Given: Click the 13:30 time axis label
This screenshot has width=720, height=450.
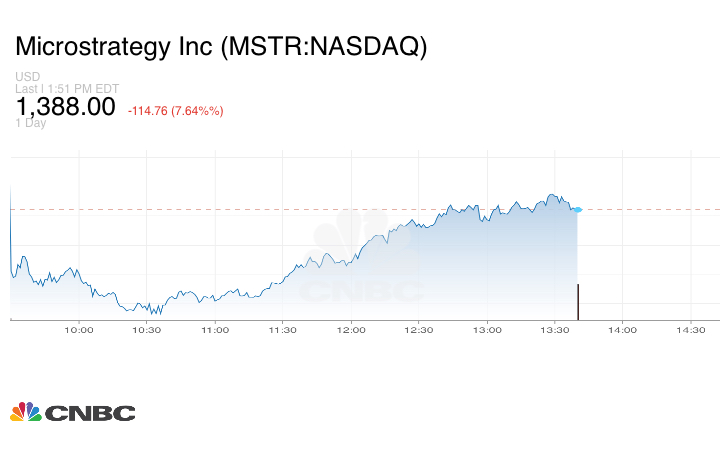Looking at the screenshot, I should 555,330.
